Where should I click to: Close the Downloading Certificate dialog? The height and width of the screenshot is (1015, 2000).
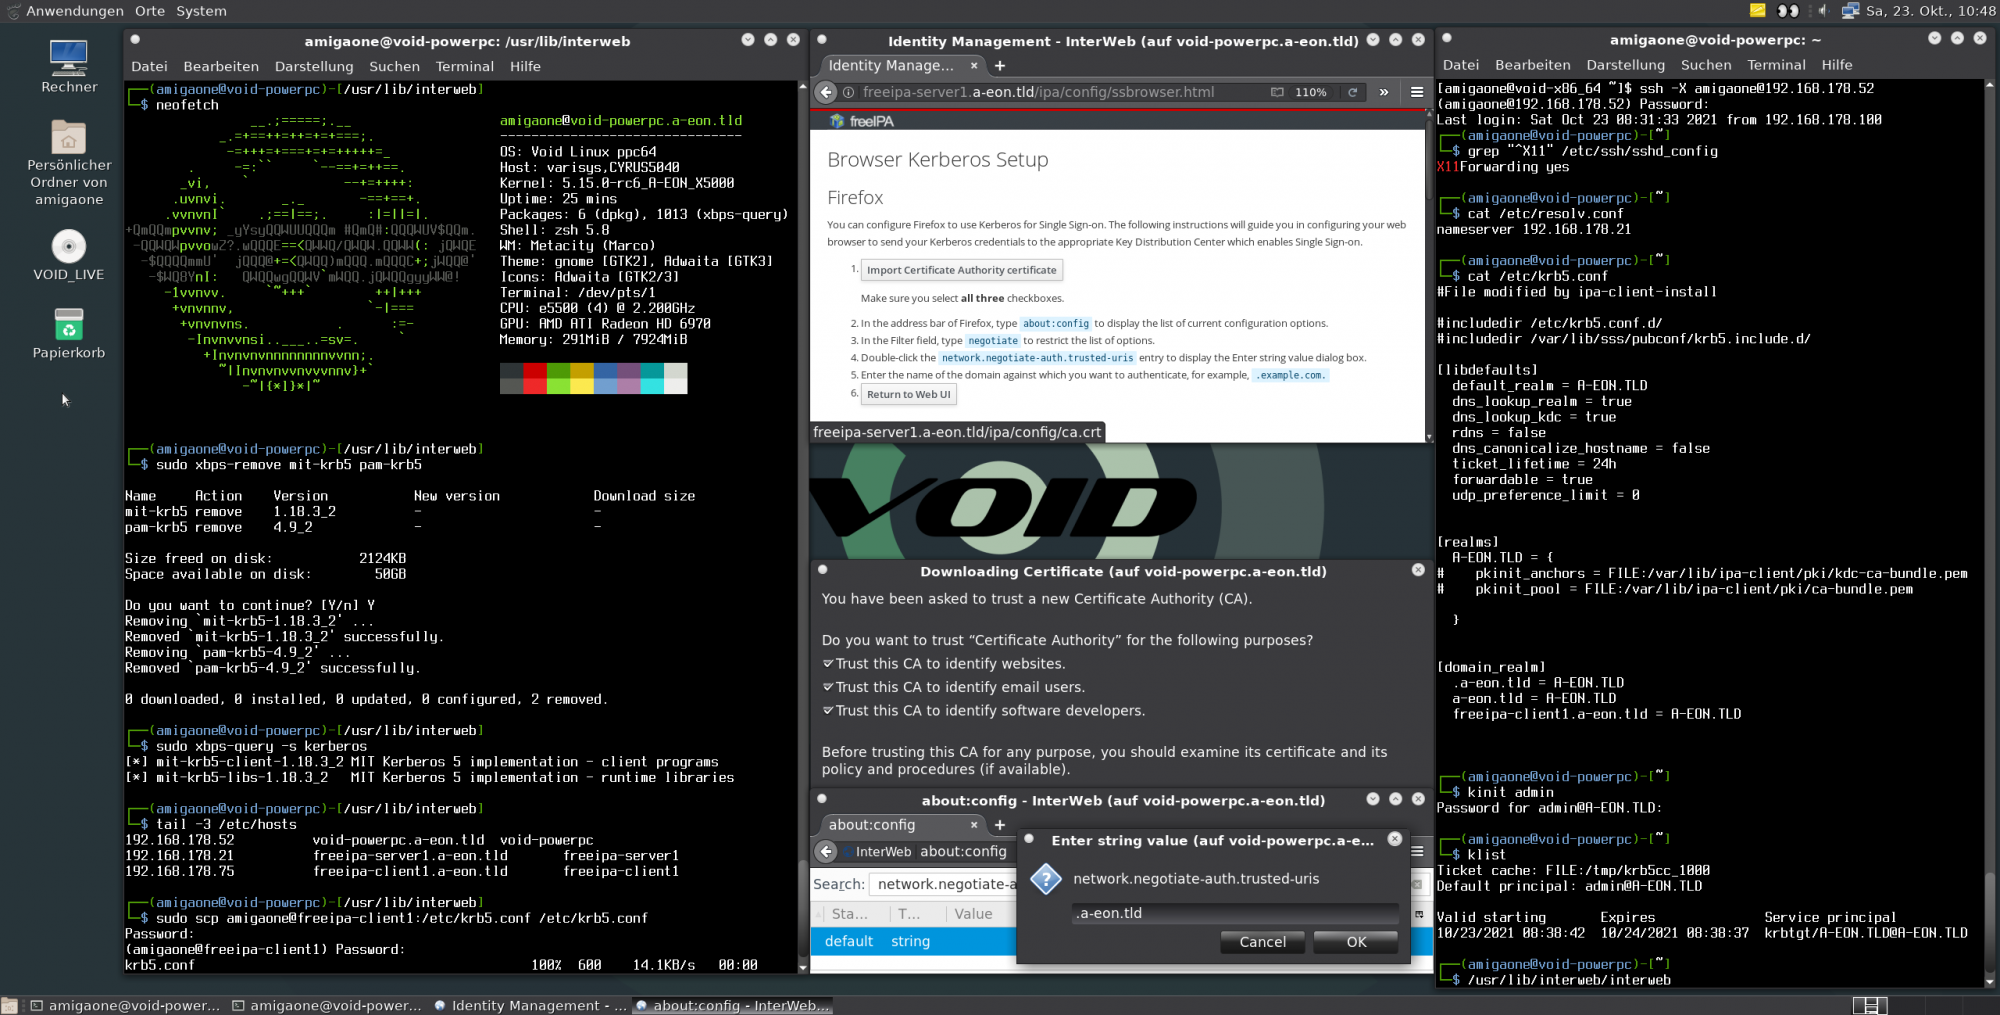1418,570
